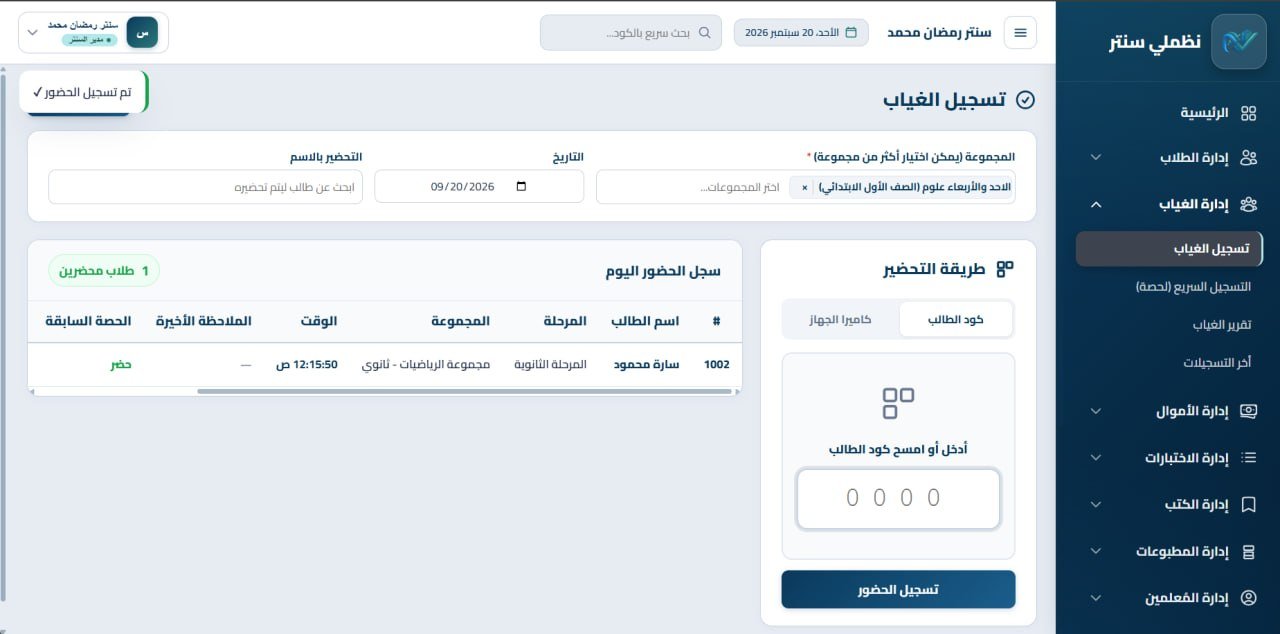Image resolution: width=1280 pixels, height=634 pixels.
Task: Click the إدارة الاختبارات list icon
Action: (x=1248, y=457)
